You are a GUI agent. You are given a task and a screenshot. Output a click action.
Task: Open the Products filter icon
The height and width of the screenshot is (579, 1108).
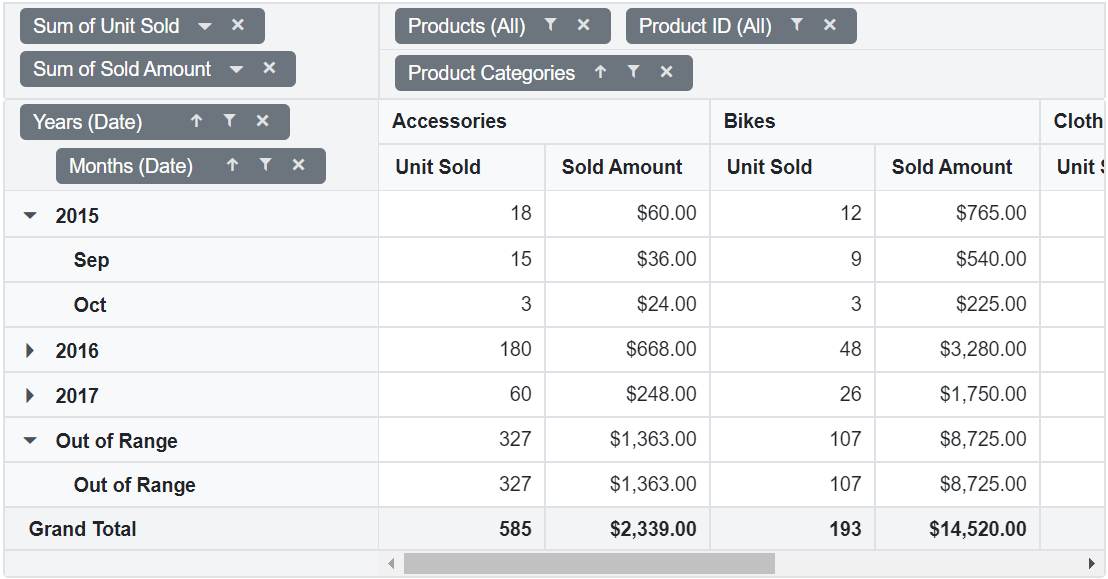point(551,26)
